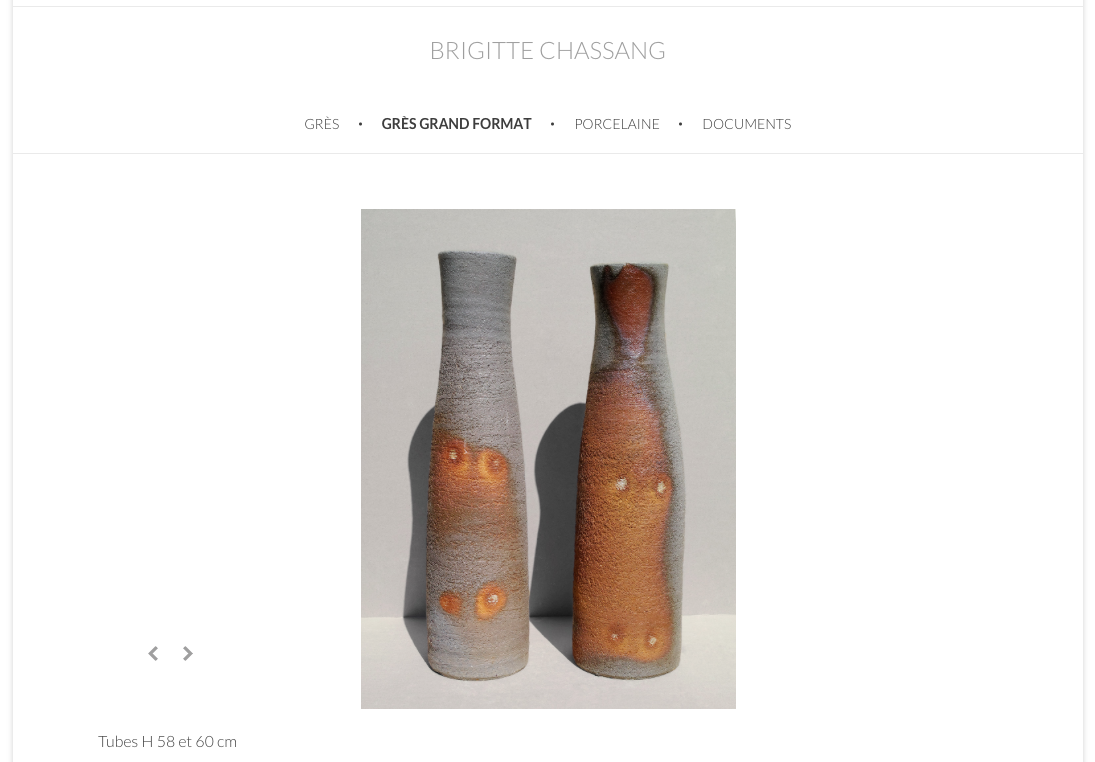Advance to the next image using the right arrow

click(x=187, y=654)
